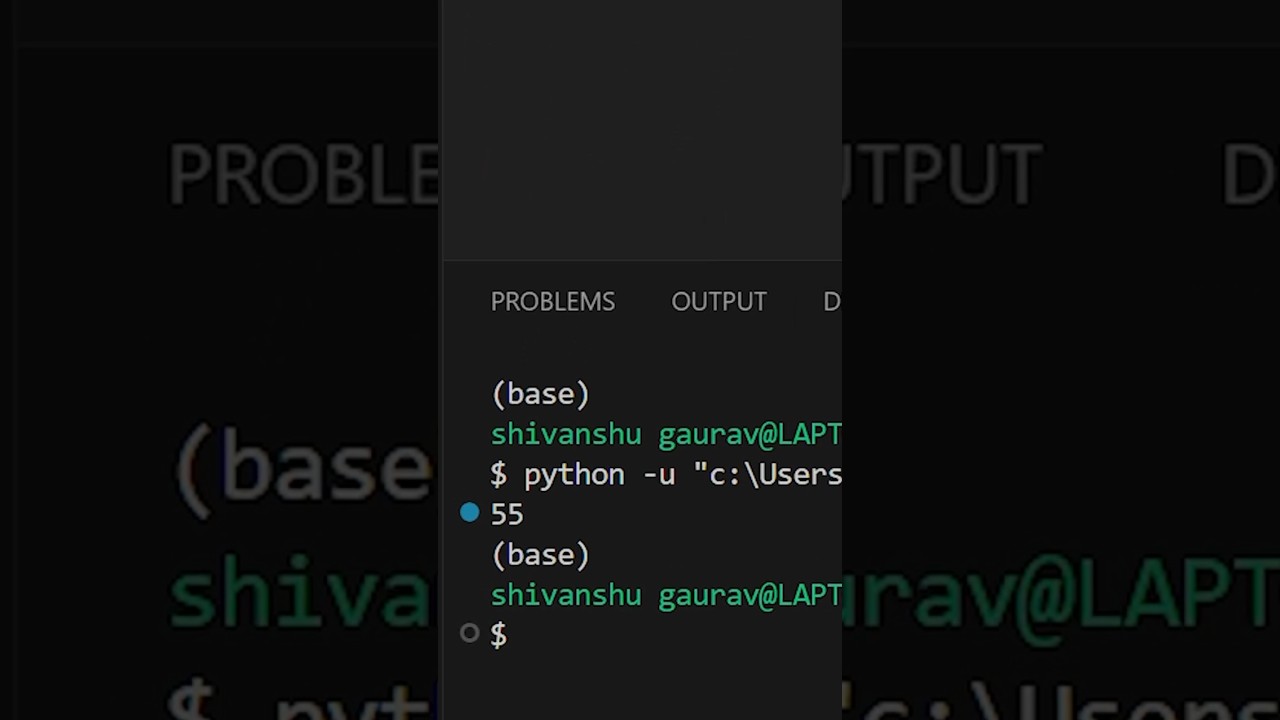This screenshot has height=720, width=1280.
Task: Click the blurred enlarged lone 'D' background letter
Action: click(x=1250, y=175)
